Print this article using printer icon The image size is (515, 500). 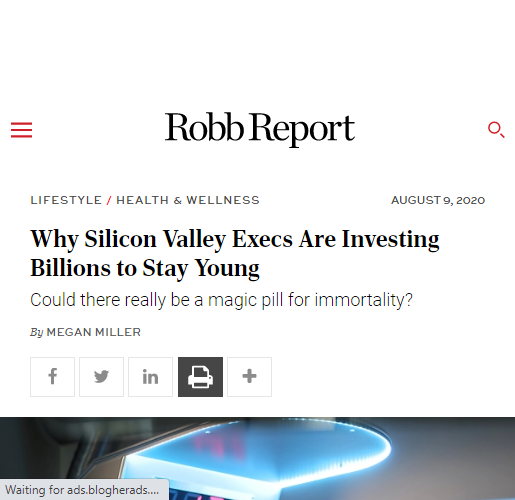tap(200, 377)
